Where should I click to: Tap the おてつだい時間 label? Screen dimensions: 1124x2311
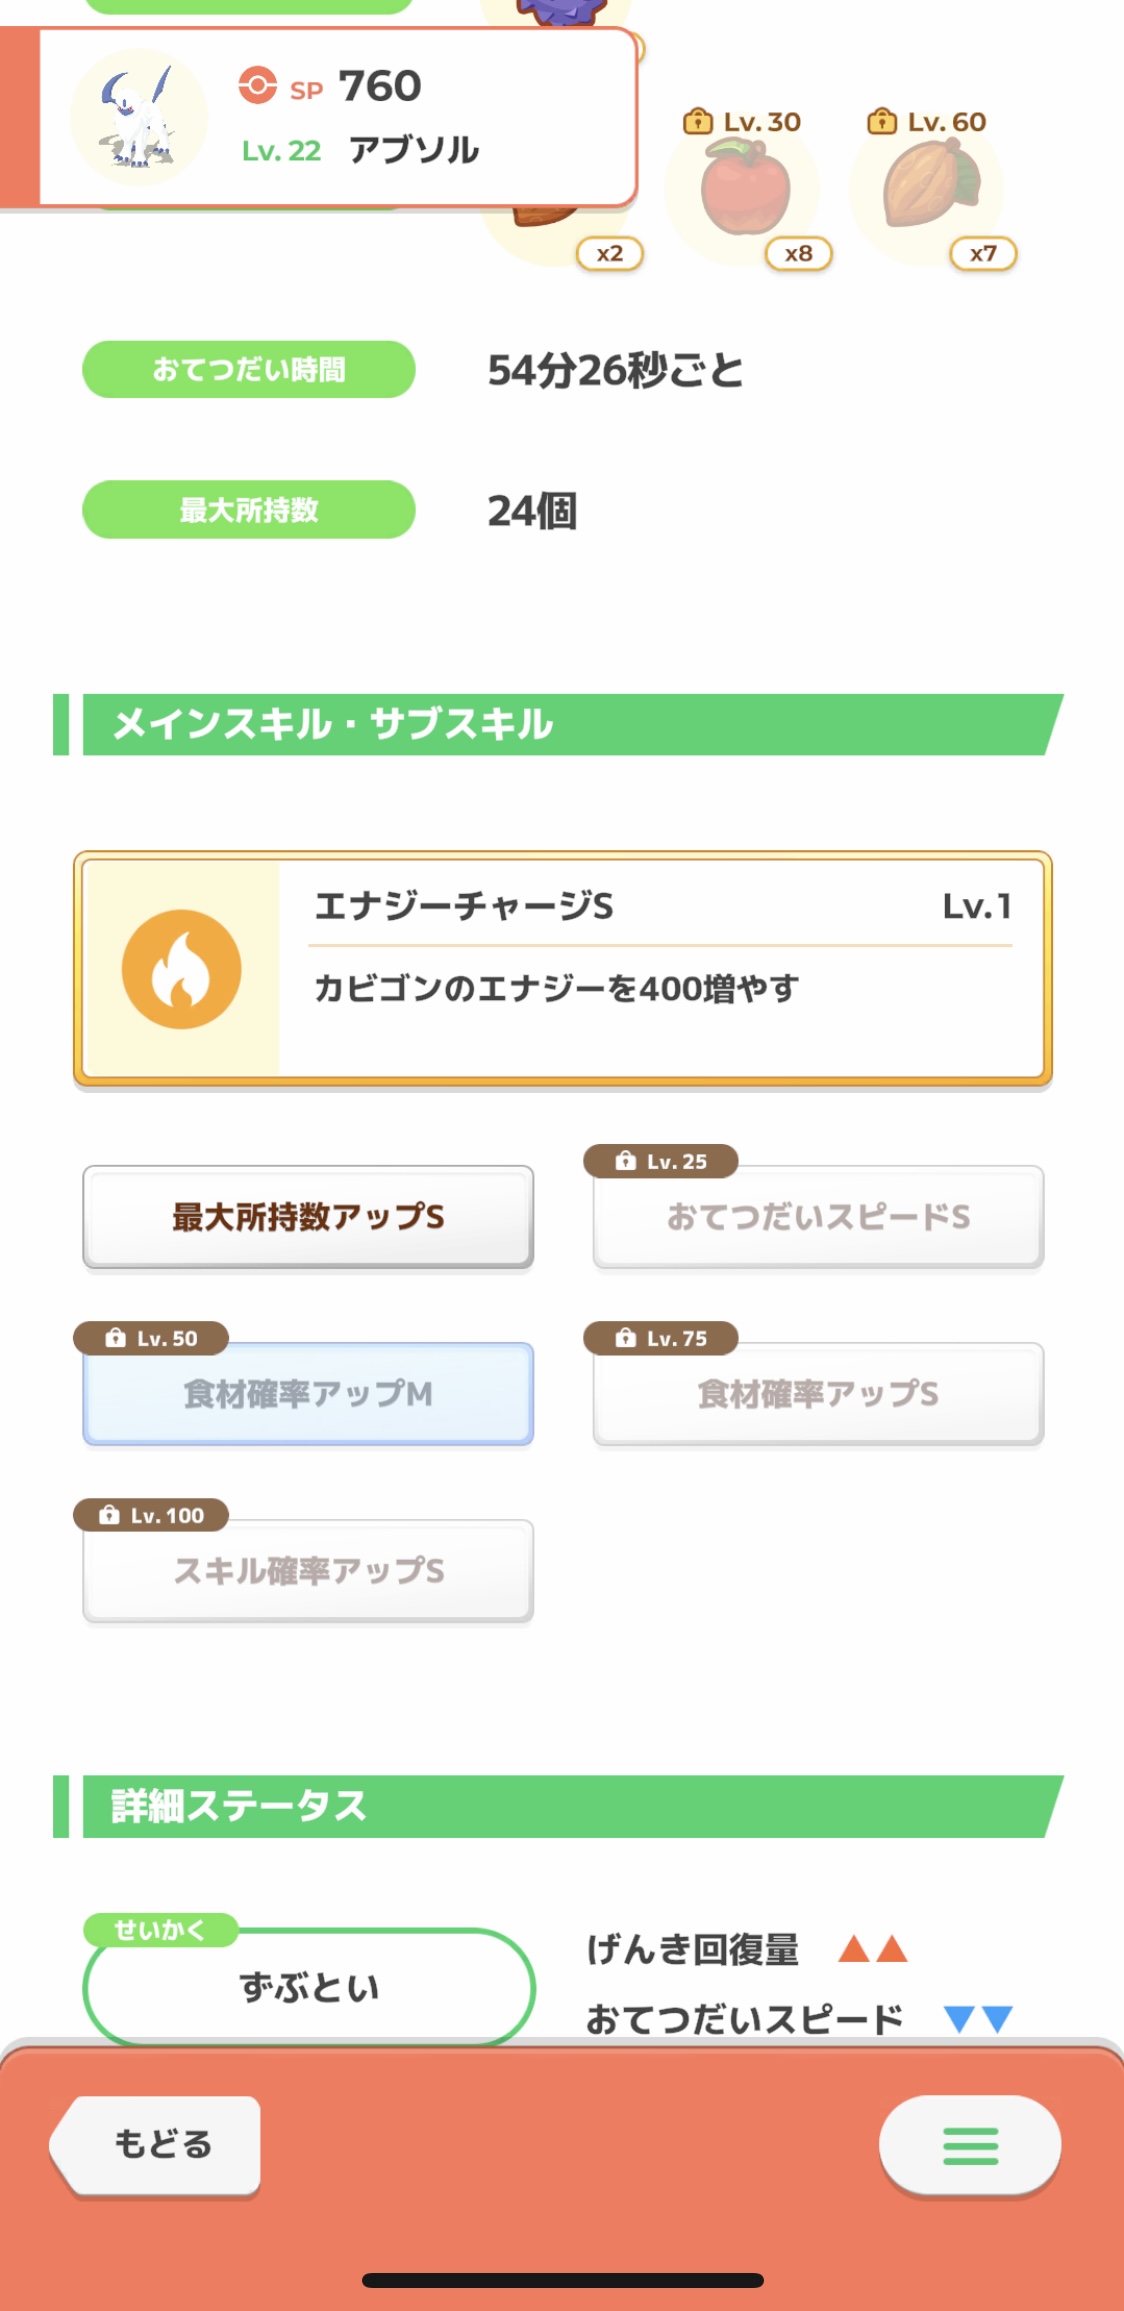pyautogui.click(x=248, y=370)
